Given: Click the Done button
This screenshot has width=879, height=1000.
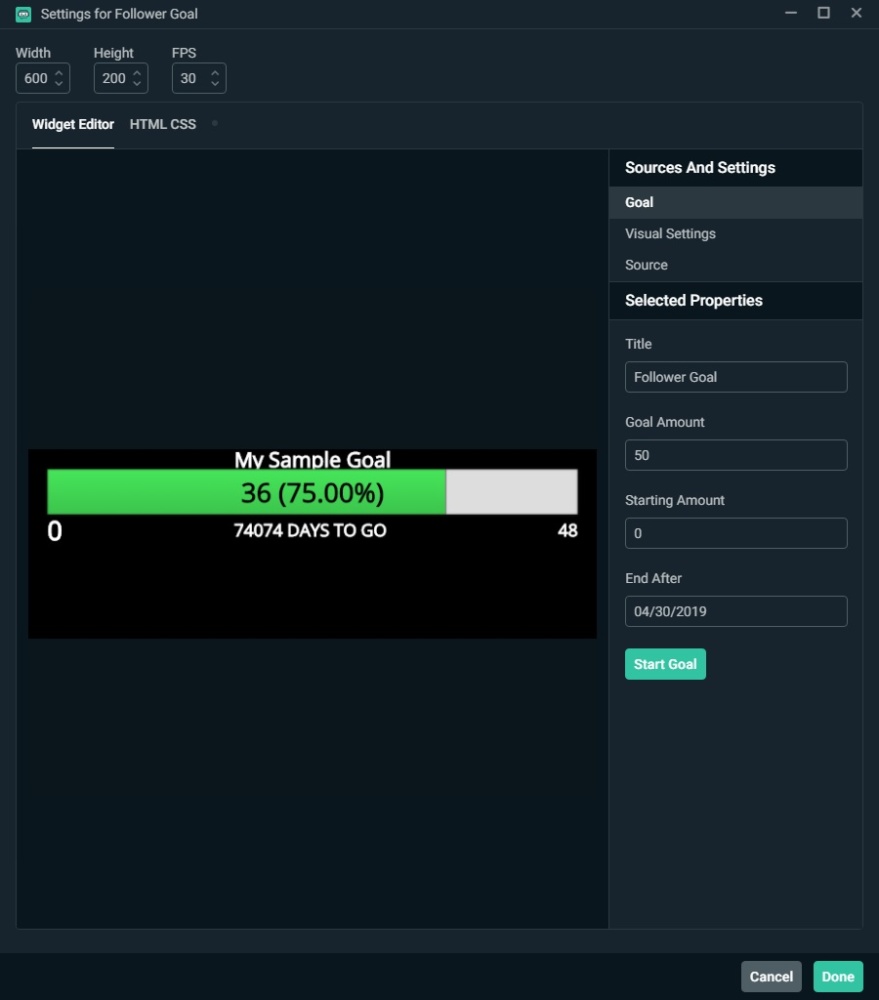Looking at the screenshot, I should pos(838,976).
